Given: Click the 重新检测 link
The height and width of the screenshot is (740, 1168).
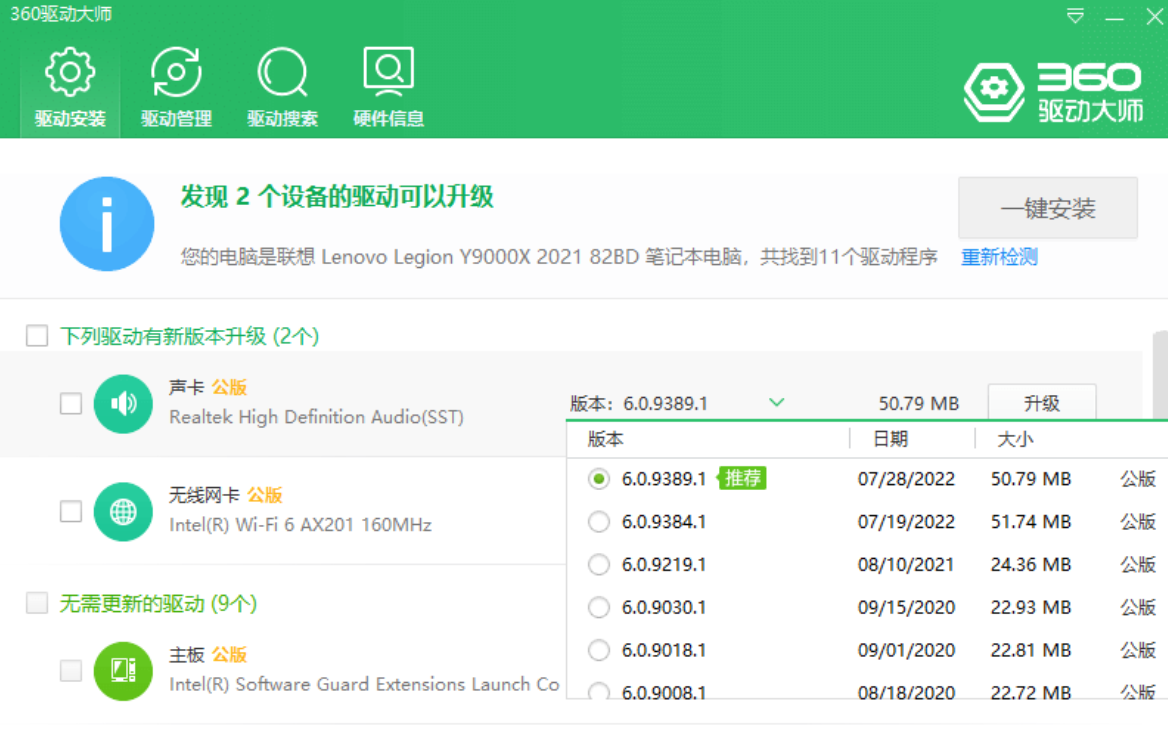Looking at the screenshot, I should click(999, 257).
